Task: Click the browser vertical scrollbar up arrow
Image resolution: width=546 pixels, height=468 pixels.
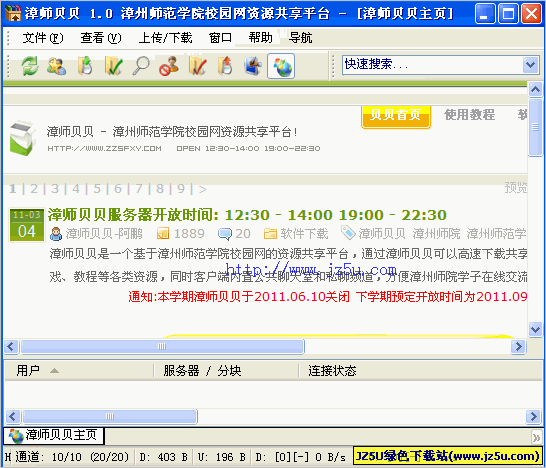Action: (535, 90)
